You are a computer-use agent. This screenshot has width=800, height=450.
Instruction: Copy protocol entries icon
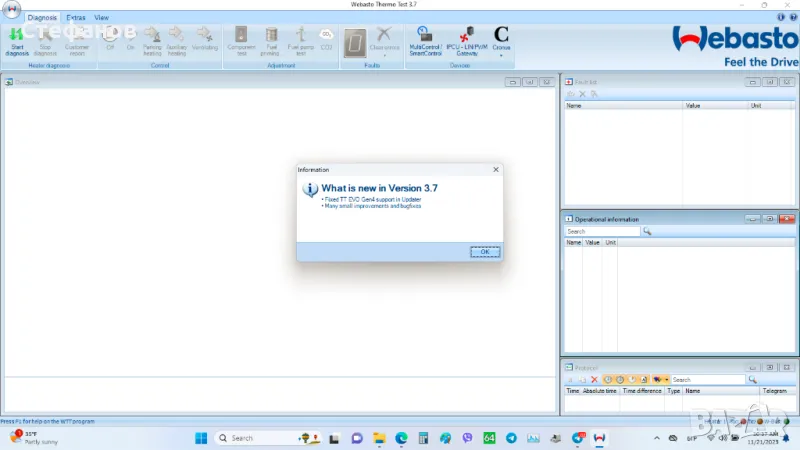point(582,380)
